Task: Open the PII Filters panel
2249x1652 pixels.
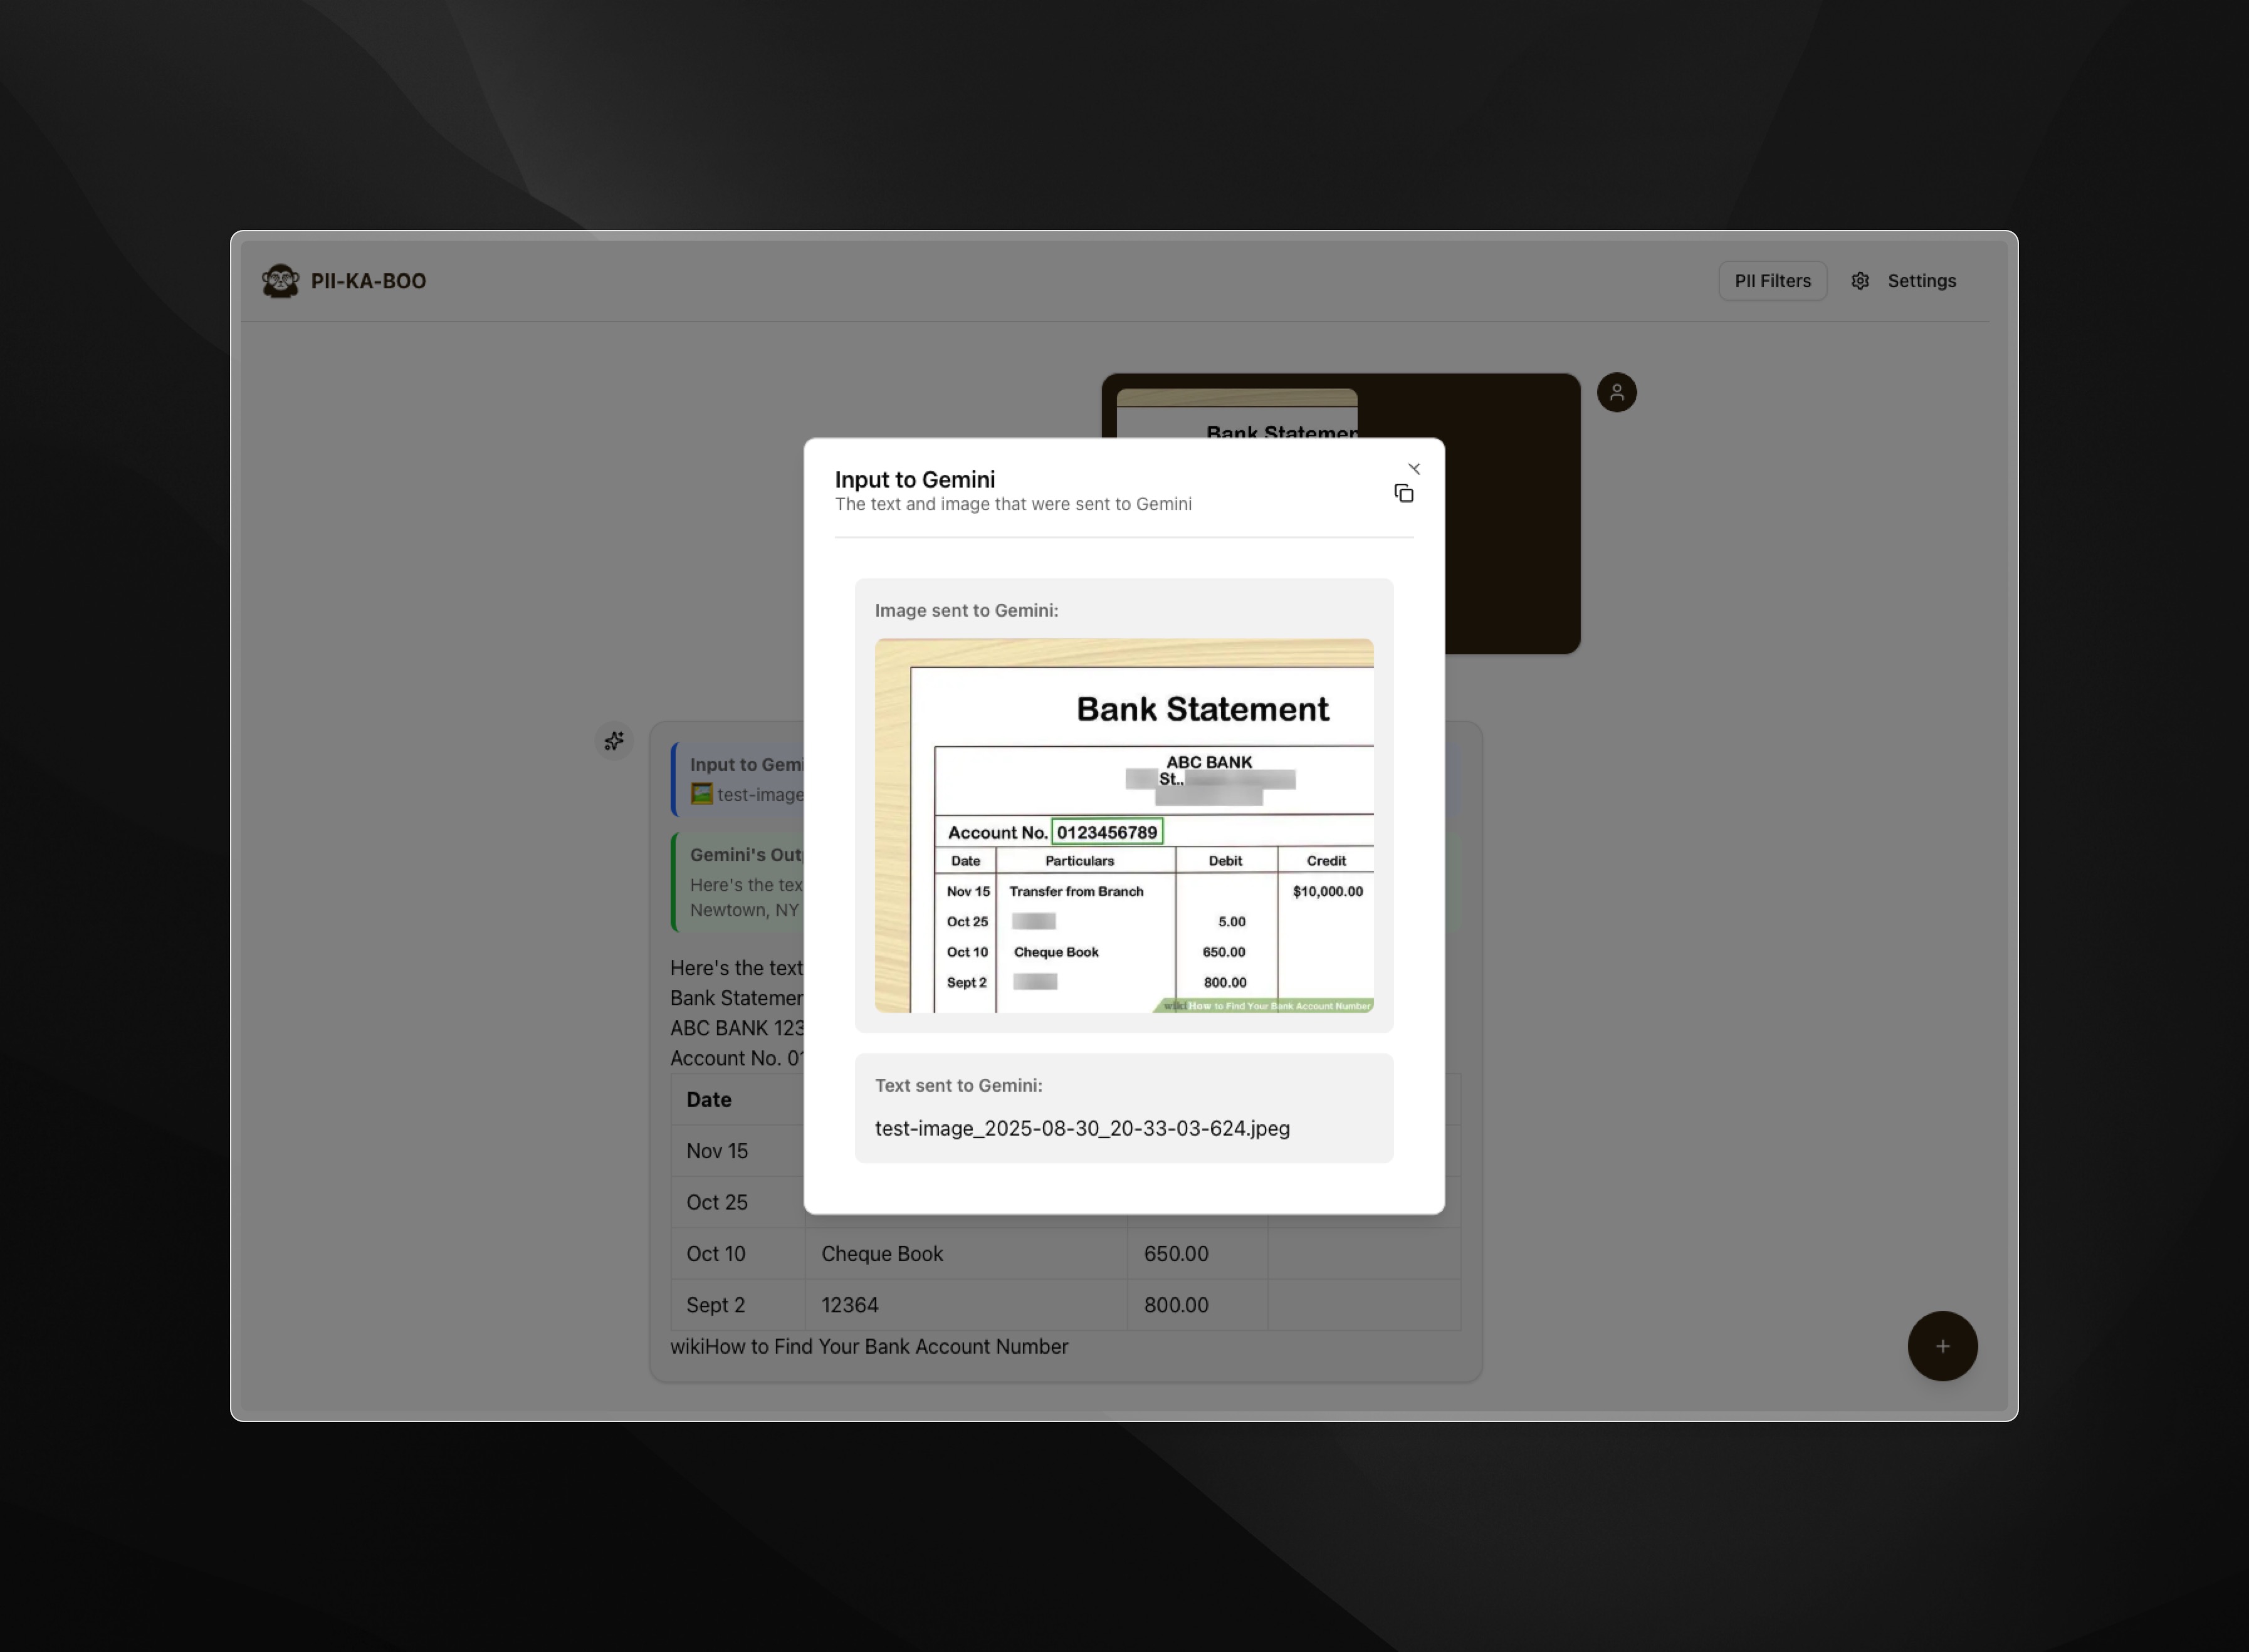Action: (x=1772, y=281)
